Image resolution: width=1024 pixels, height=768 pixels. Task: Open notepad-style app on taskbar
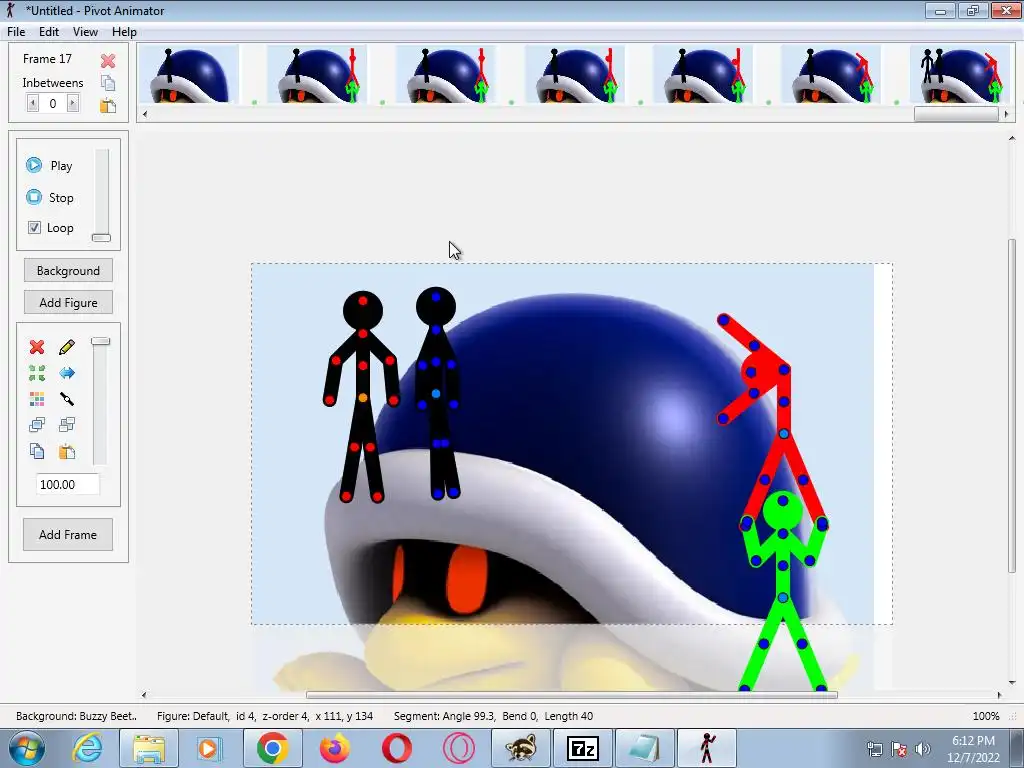point(644,748)
